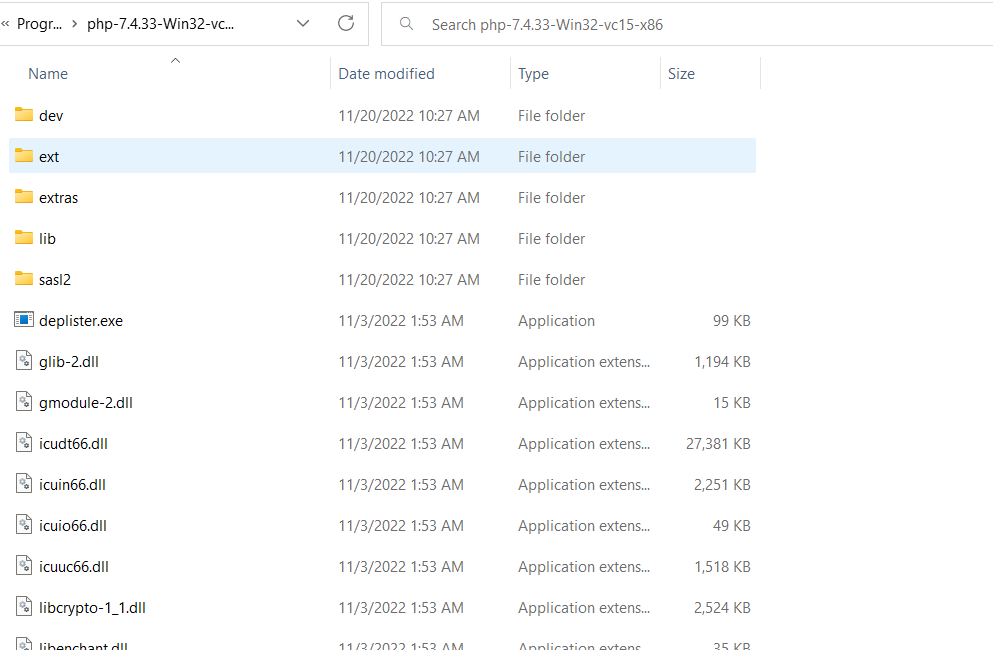Select the deplister.exe file name
Viewport: 993px width, 657px height.
[80, 321]
